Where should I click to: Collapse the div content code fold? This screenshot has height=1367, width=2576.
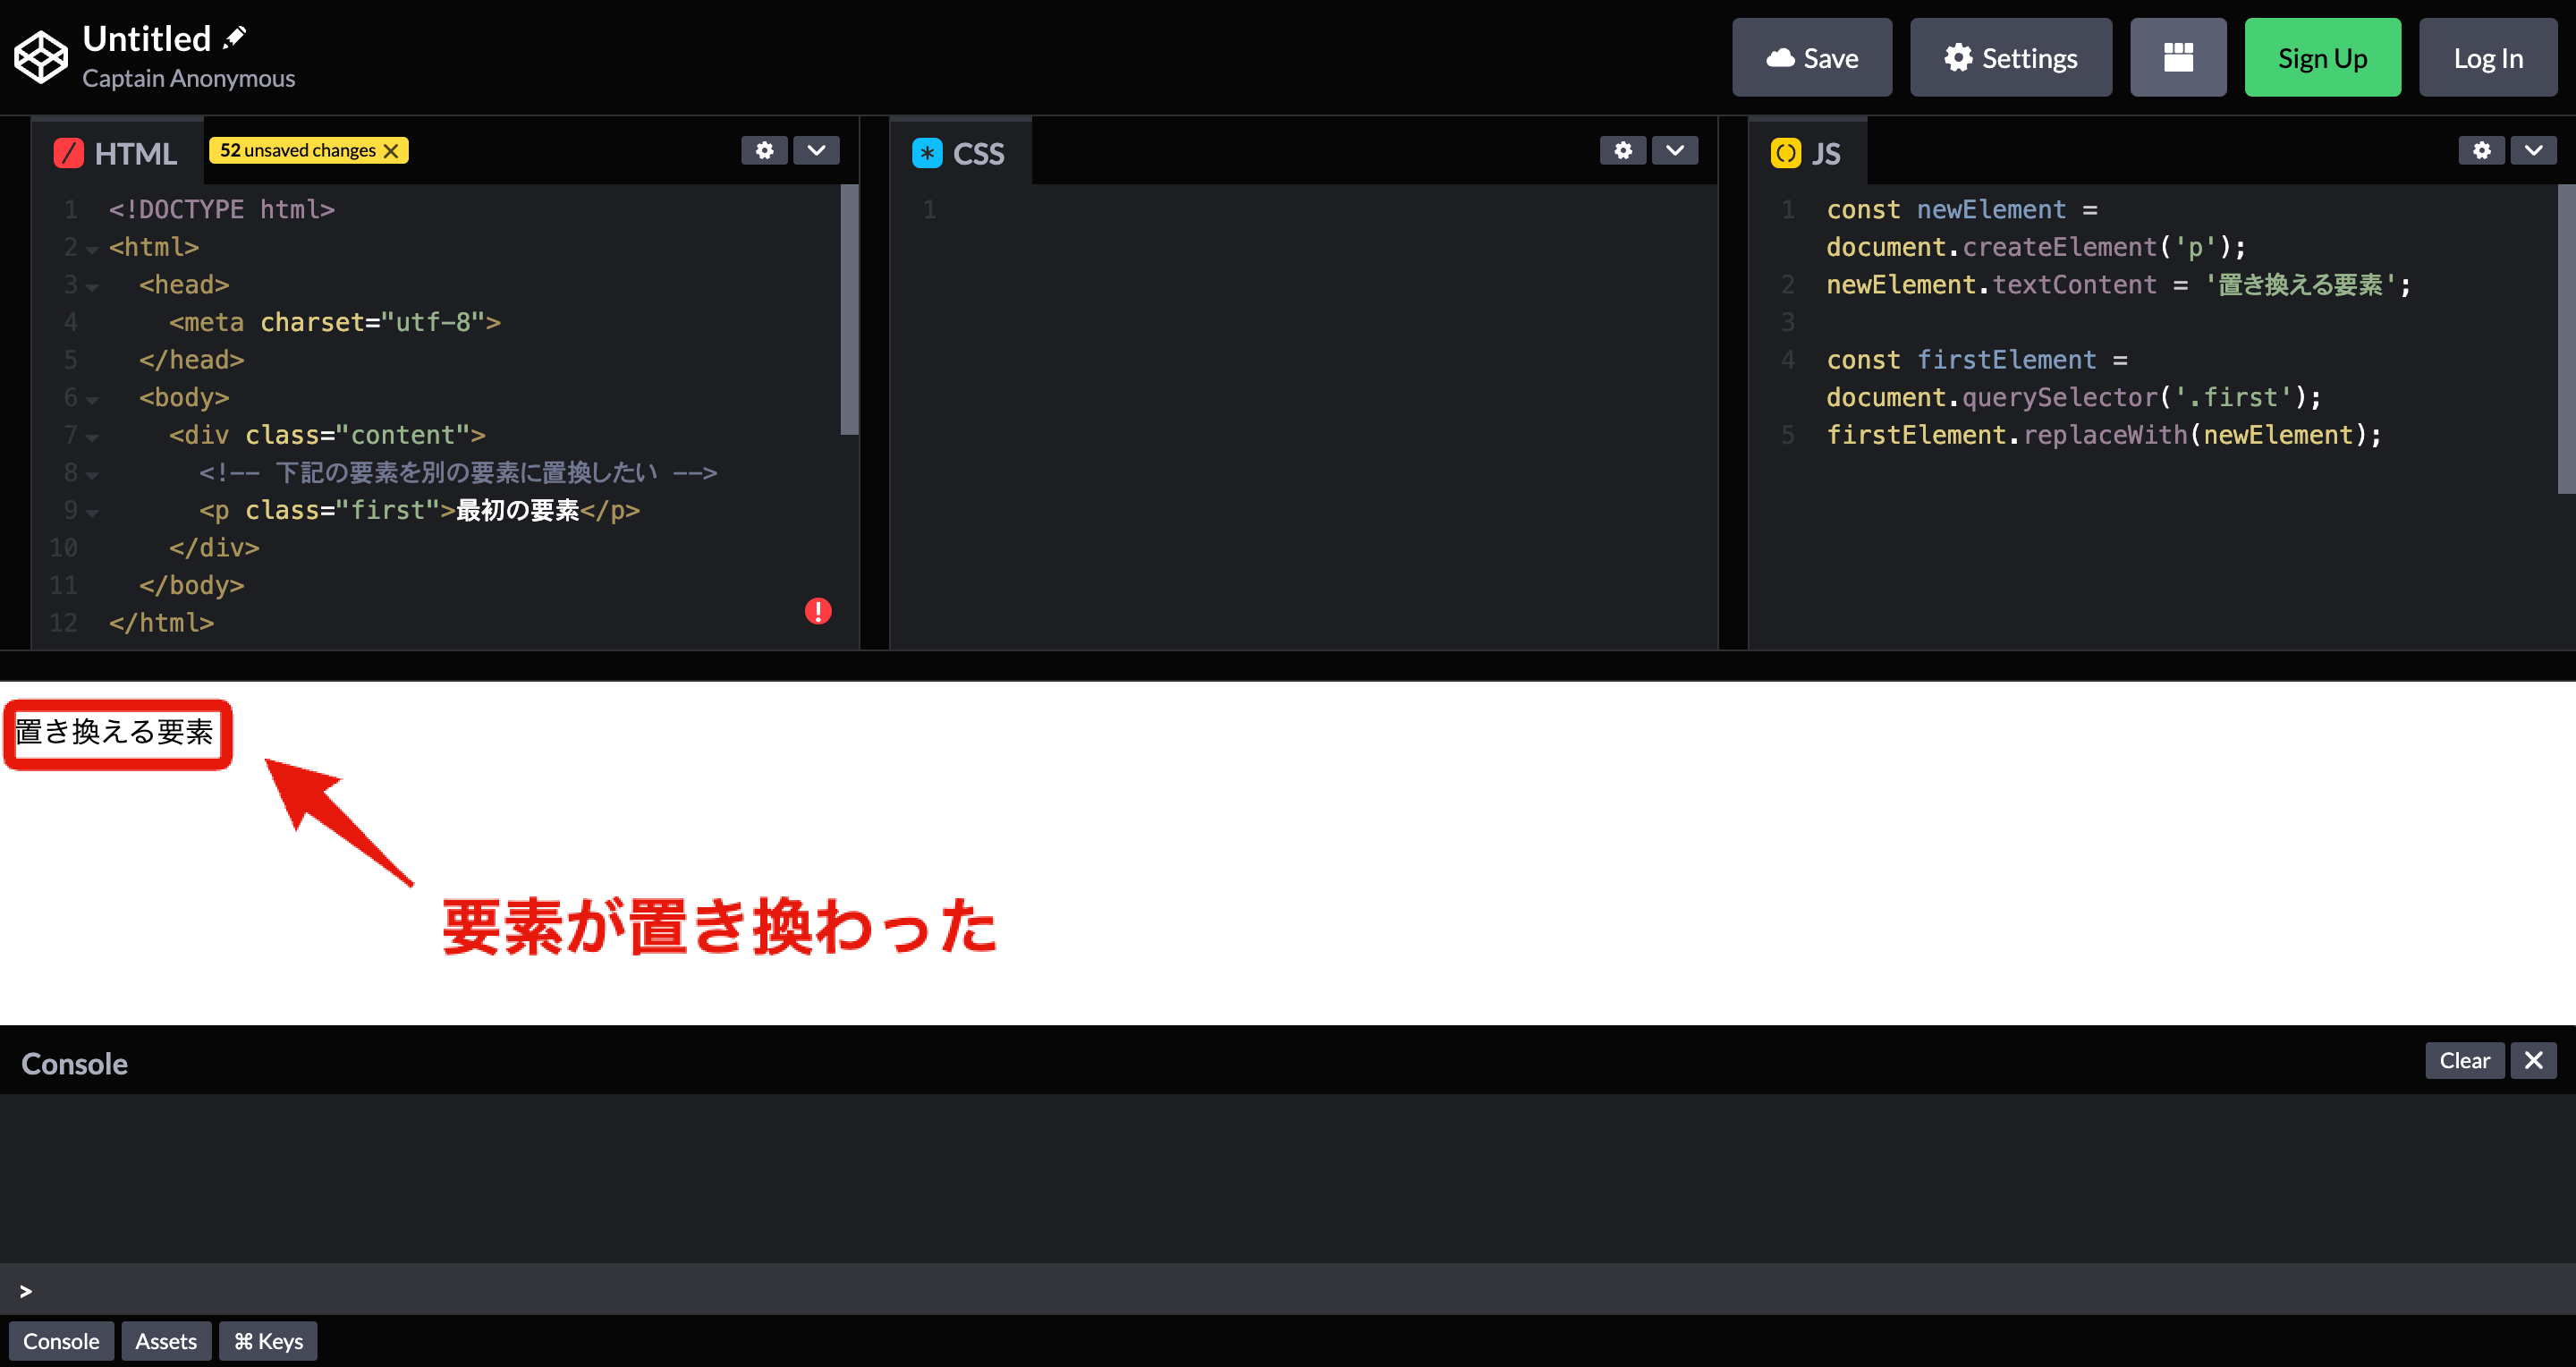(92, 438)
